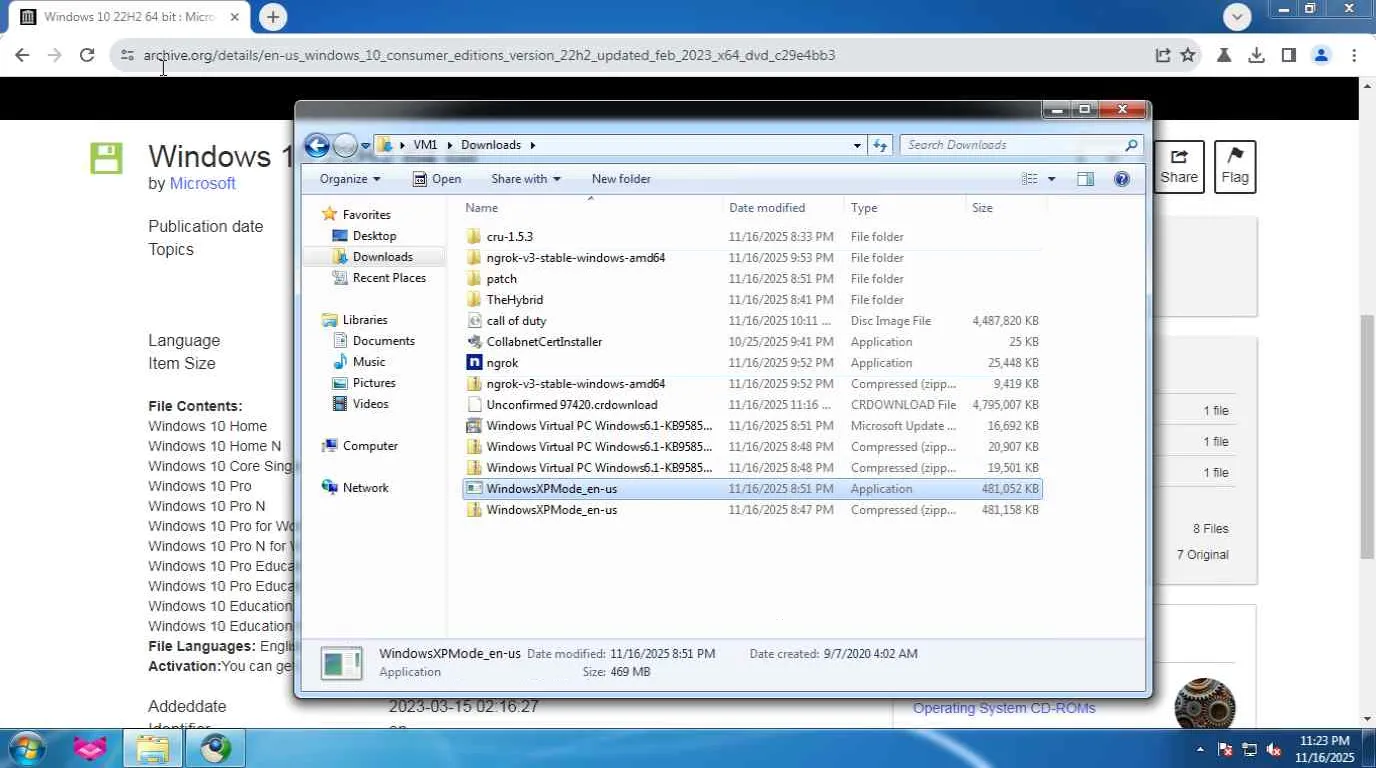Toggle the Explorer preview pane
This screenshot has height=768, width=1376.
(x=1085, y=179)
